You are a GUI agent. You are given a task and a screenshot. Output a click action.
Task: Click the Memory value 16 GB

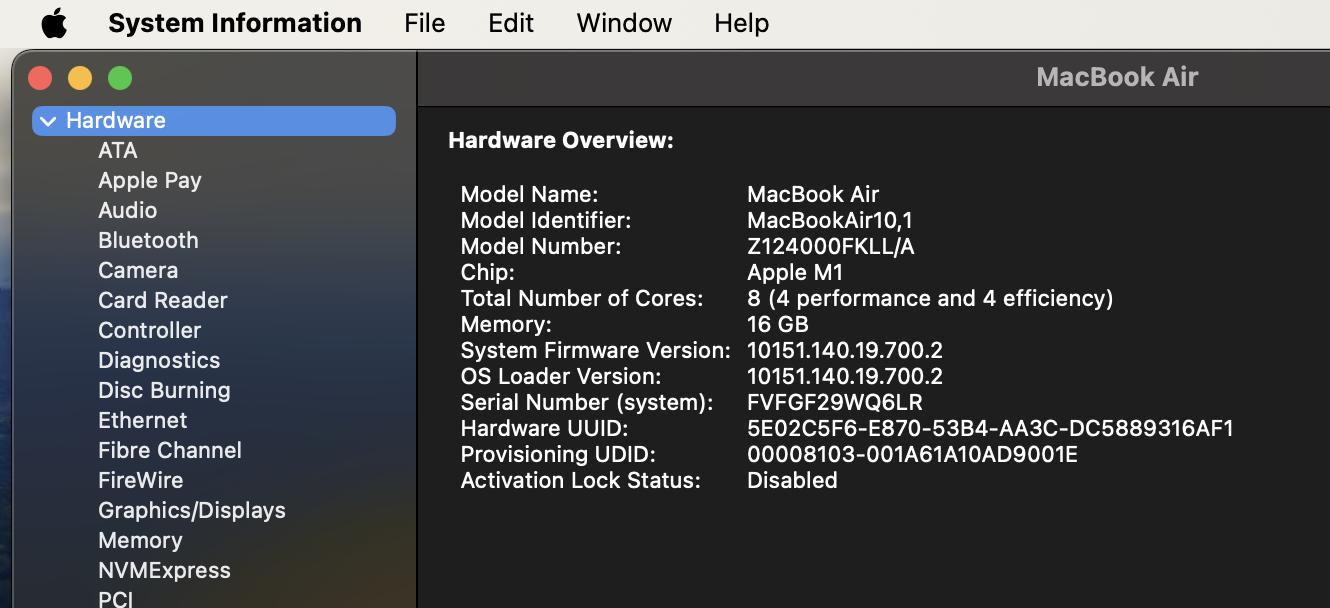click(x=778, y=324)
